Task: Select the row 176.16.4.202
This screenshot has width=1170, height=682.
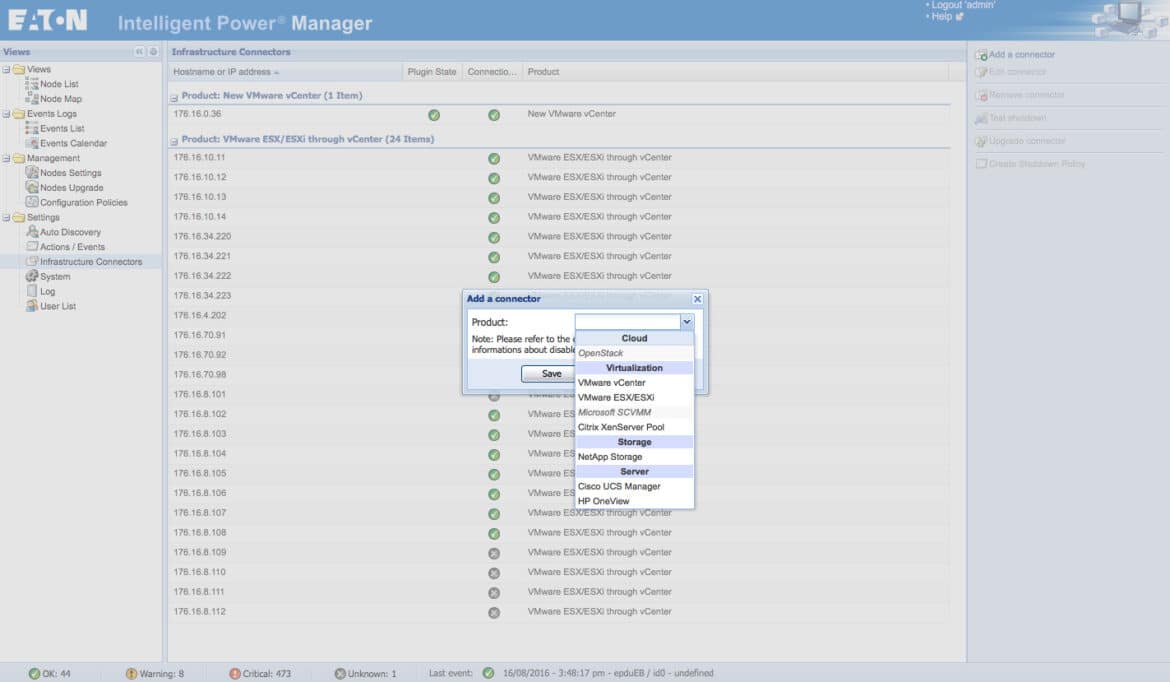Action: pyautogui.click(x=560, y=316)
